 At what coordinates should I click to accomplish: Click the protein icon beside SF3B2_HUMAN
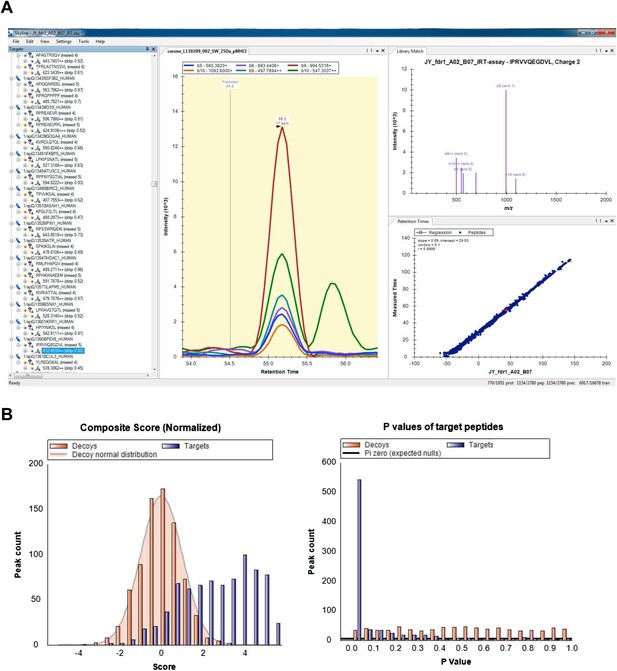pos(18,78)
